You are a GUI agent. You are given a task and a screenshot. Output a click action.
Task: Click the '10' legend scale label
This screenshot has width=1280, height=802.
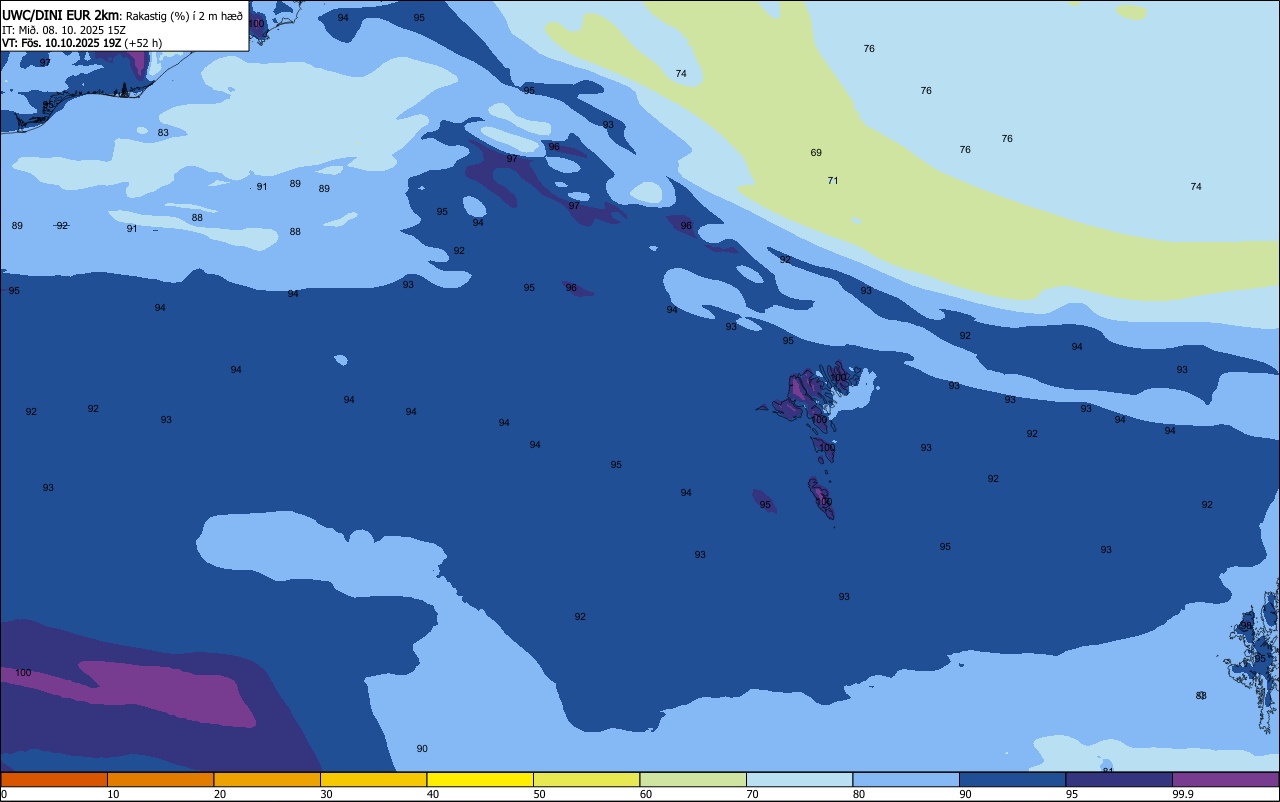pyautogui.click(x=113, y=794)
